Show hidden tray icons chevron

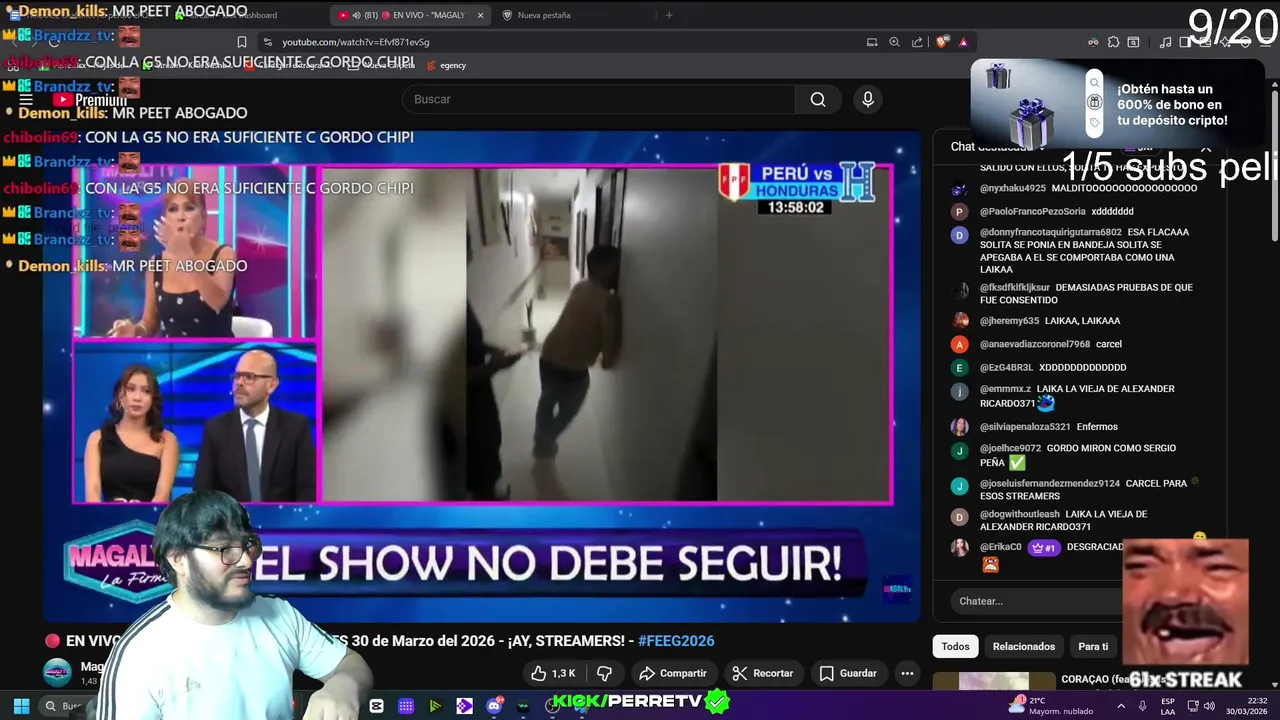[x=1120, y=706]
